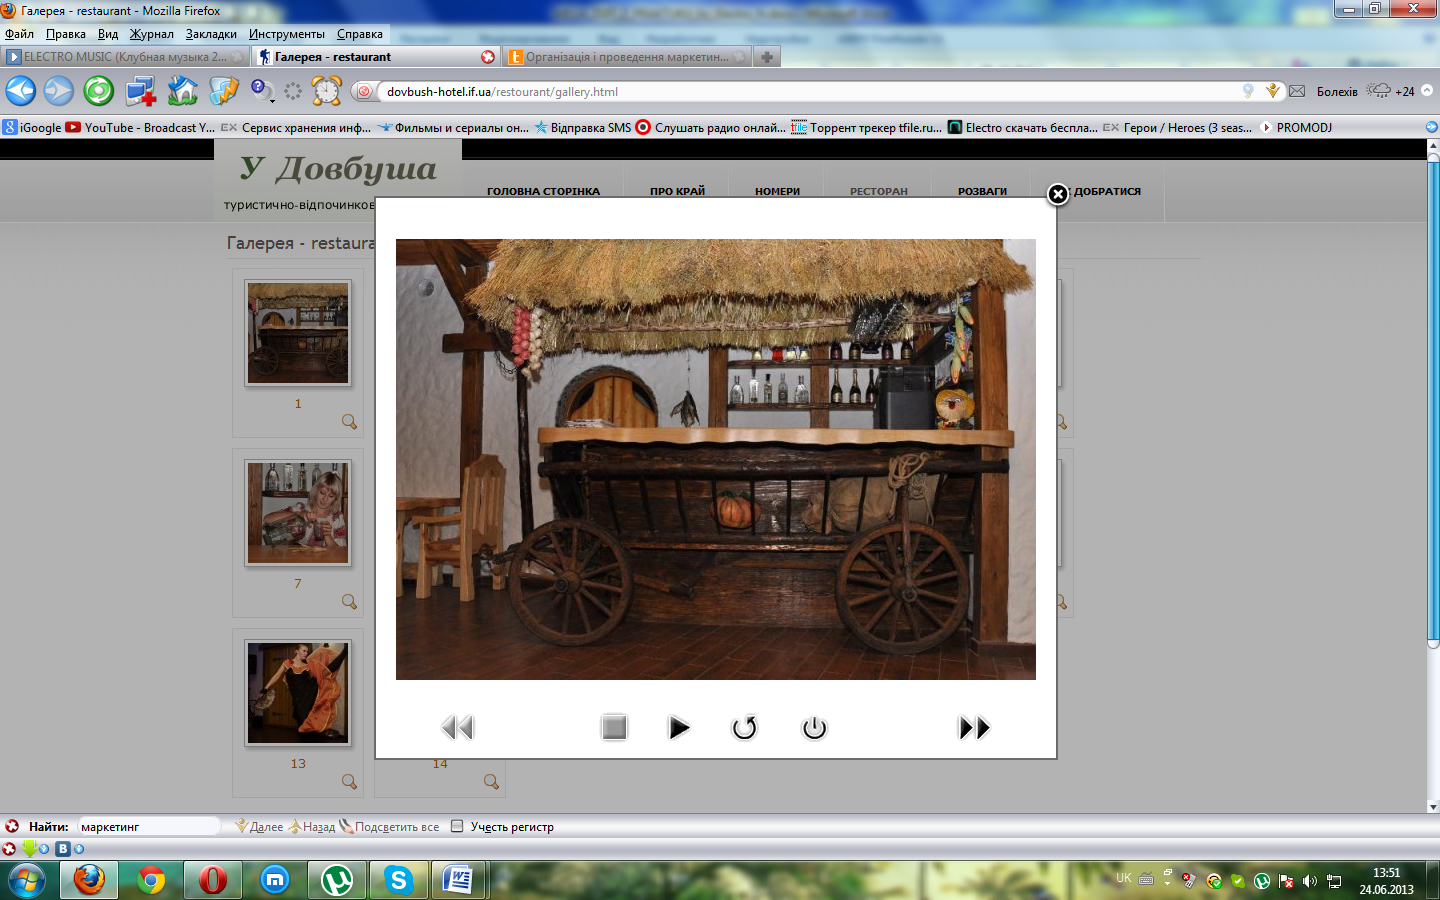Click the award ribbon icon in address bar
1440x900 pixels.
point(1248,91)
